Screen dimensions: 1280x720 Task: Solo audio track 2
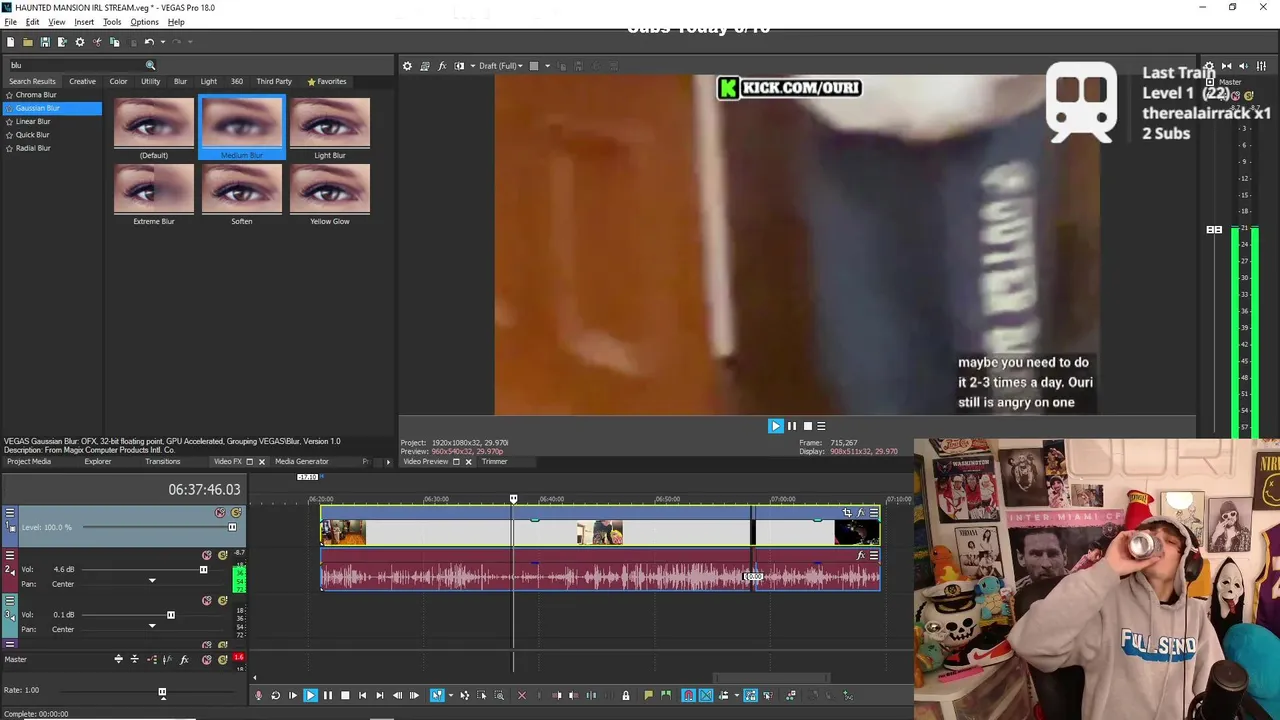tap(223, 555)
